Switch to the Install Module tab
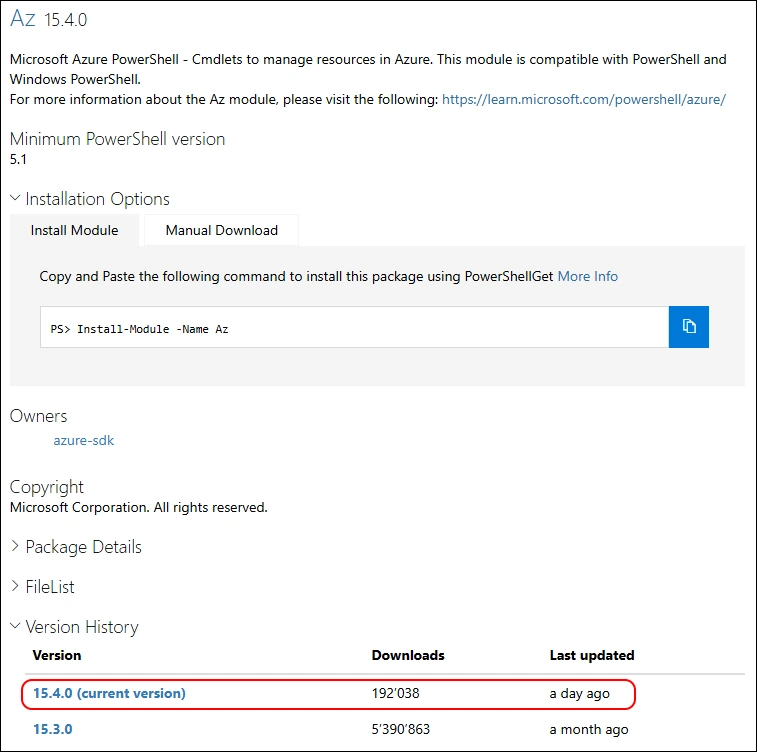The image size is (757, 752). [x=75, y=230]
